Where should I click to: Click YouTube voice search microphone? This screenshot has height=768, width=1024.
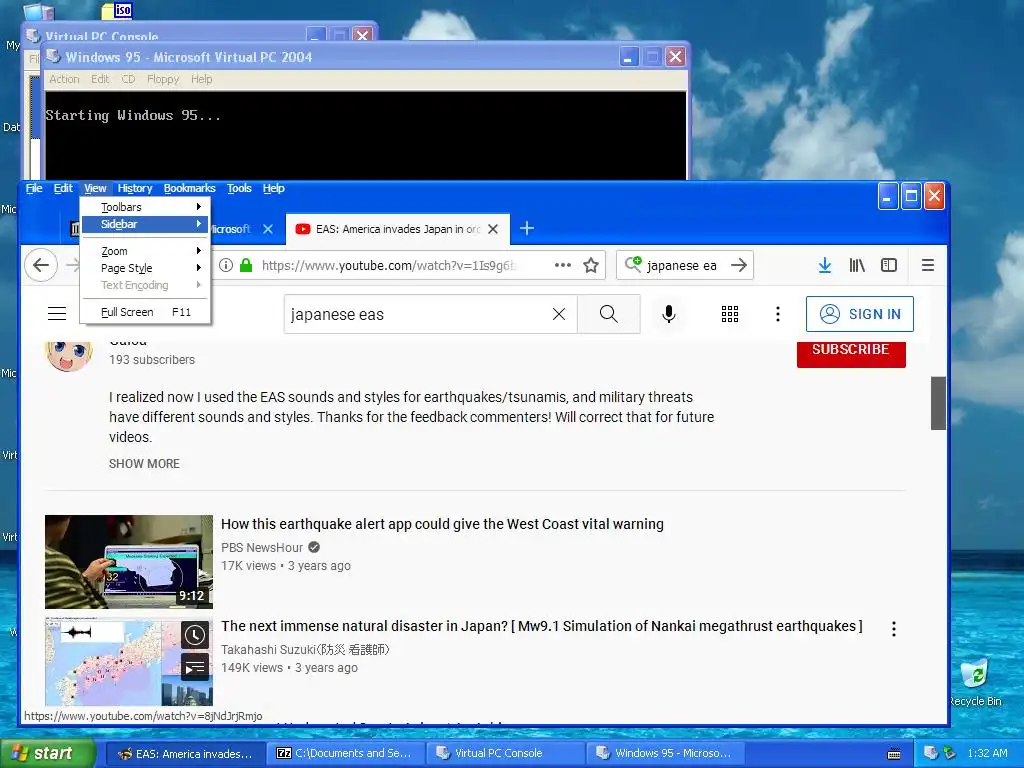click(669, 314)
